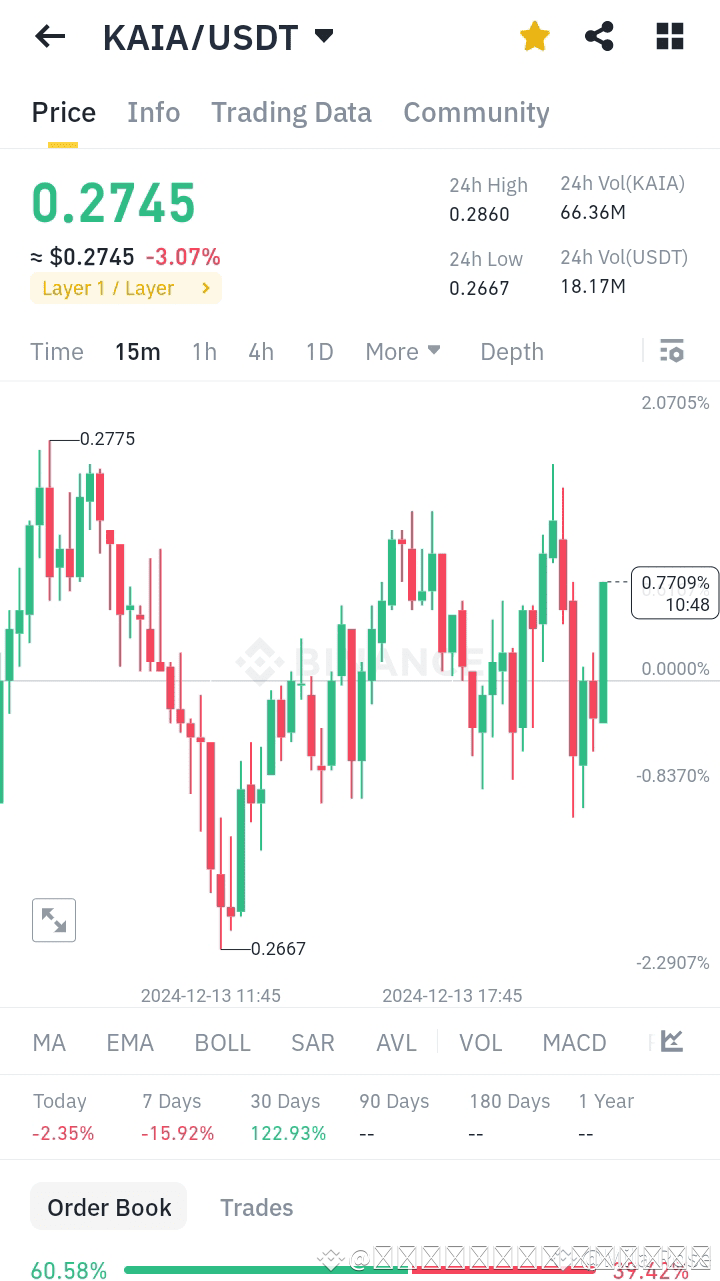Enable the MA indicator on the chart
Image resolution: width=720 pixels, height=1281 pixels.
coord(48,1042)
